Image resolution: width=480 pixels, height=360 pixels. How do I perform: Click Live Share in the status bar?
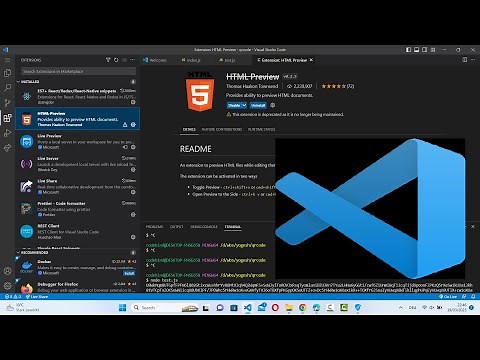(37, 296)
